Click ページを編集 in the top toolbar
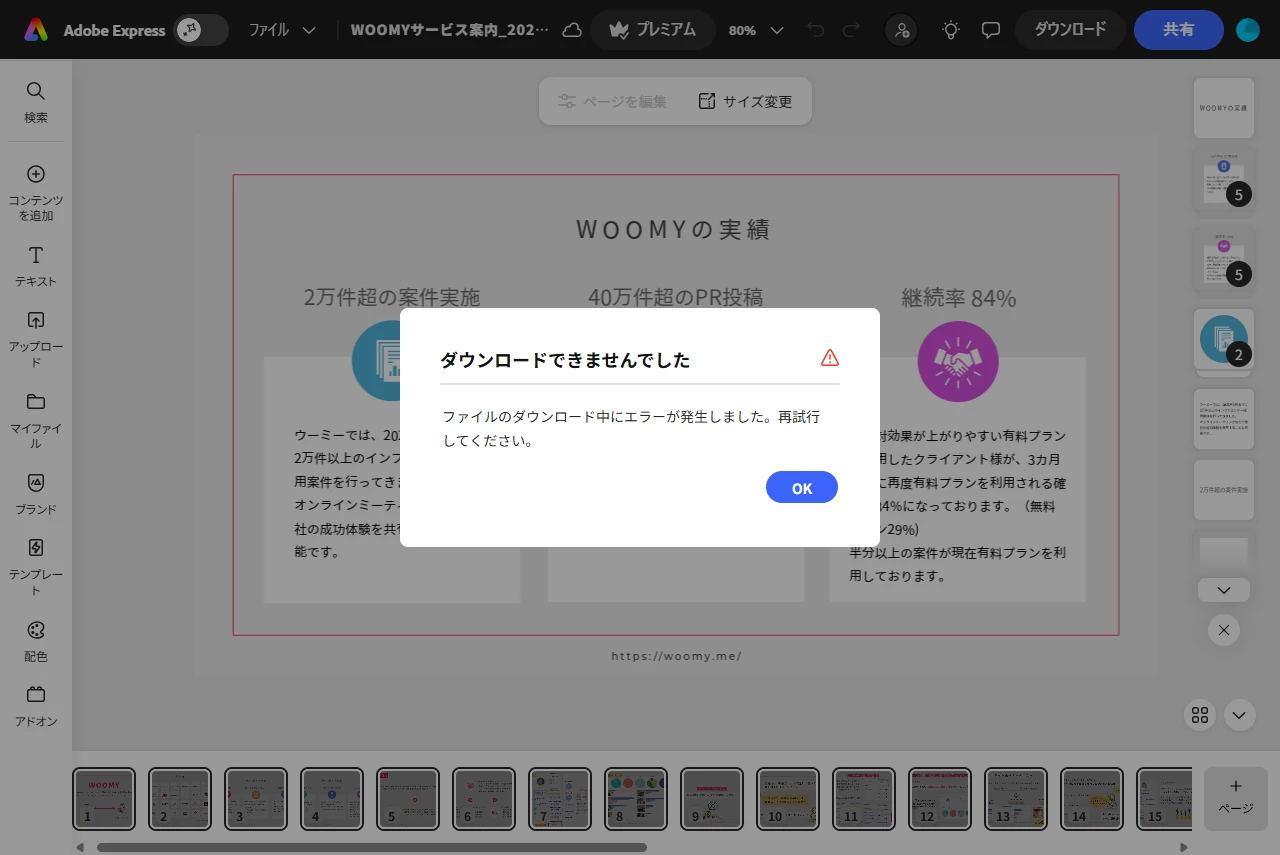The image size is (1280, 855). click(612, 101)
